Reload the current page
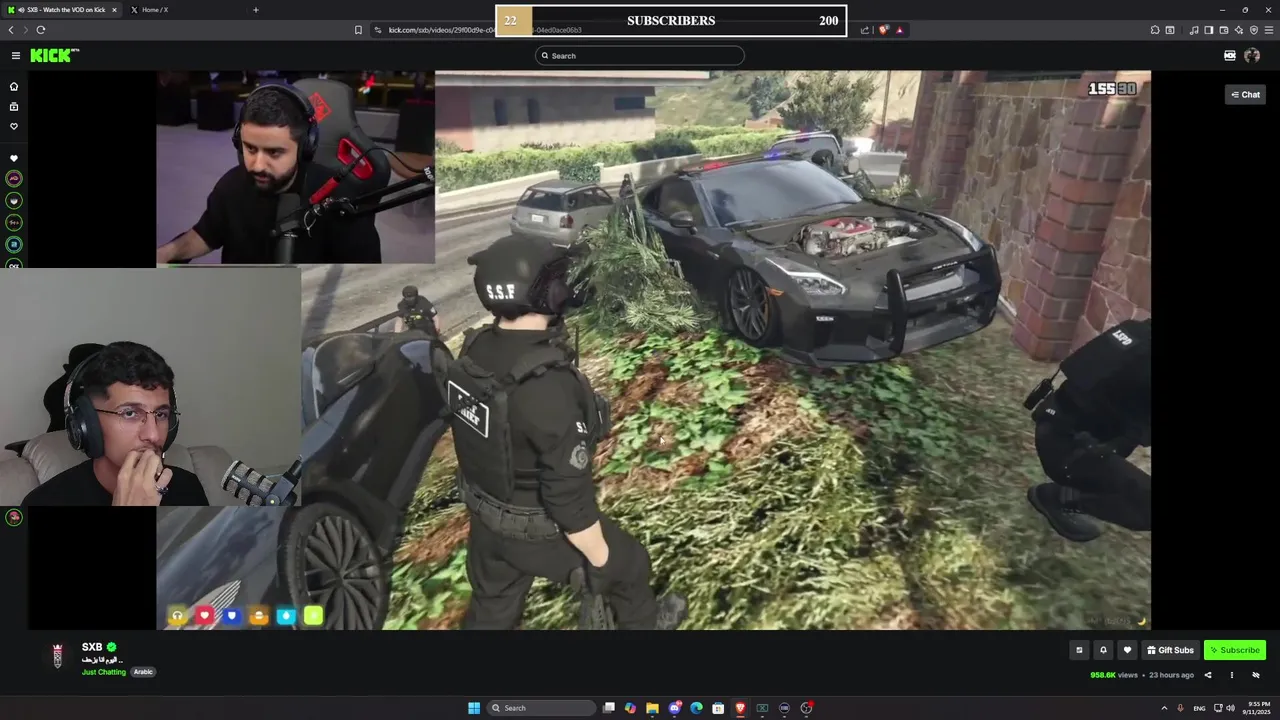Image resolution: width=1280 pixels, height=720 pixels. (x=41, y=30)
